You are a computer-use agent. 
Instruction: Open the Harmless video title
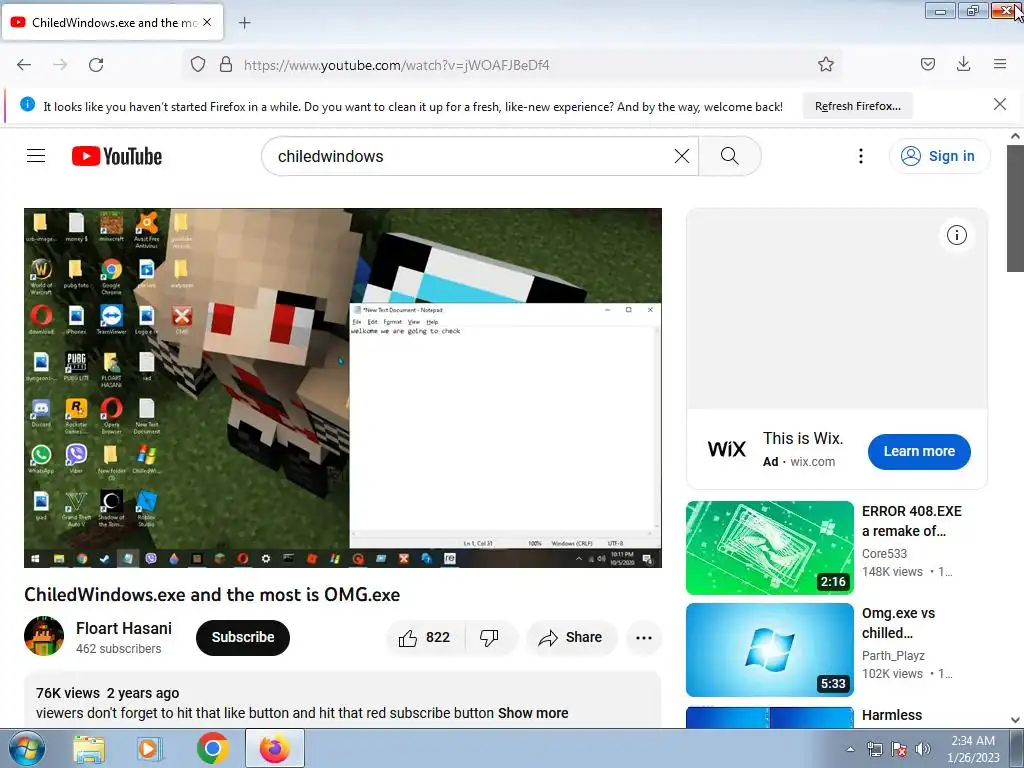[892, 715]
